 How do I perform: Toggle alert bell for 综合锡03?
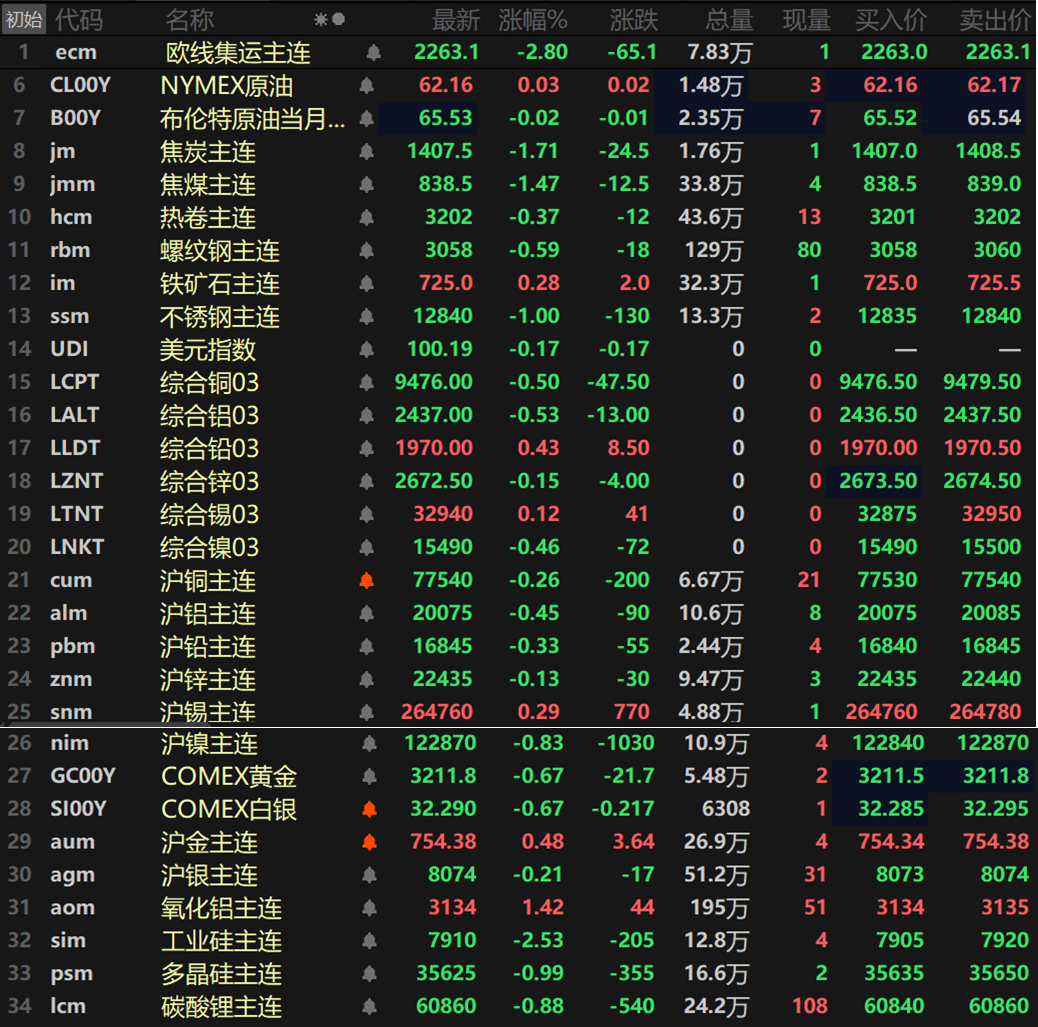click(366, 514)
